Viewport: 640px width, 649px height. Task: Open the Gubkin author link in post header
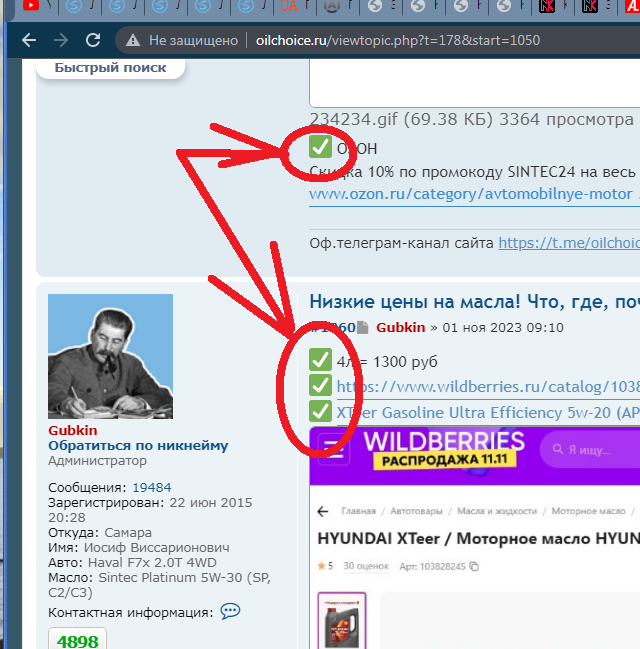(x=400, y=327)
